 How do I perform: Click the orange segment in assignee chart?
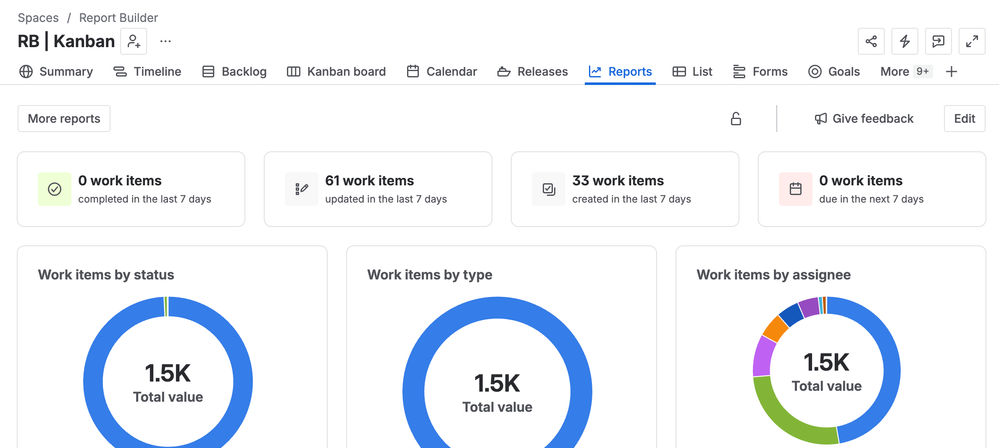[775, 328]
